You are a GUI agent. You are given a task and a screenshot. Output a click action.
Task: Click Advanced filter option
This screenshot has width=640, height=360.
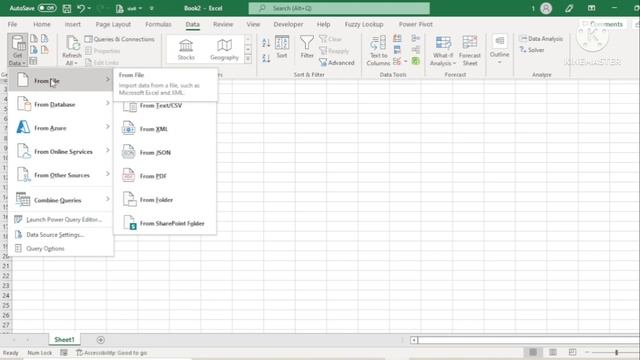click(x=337, y=62)
